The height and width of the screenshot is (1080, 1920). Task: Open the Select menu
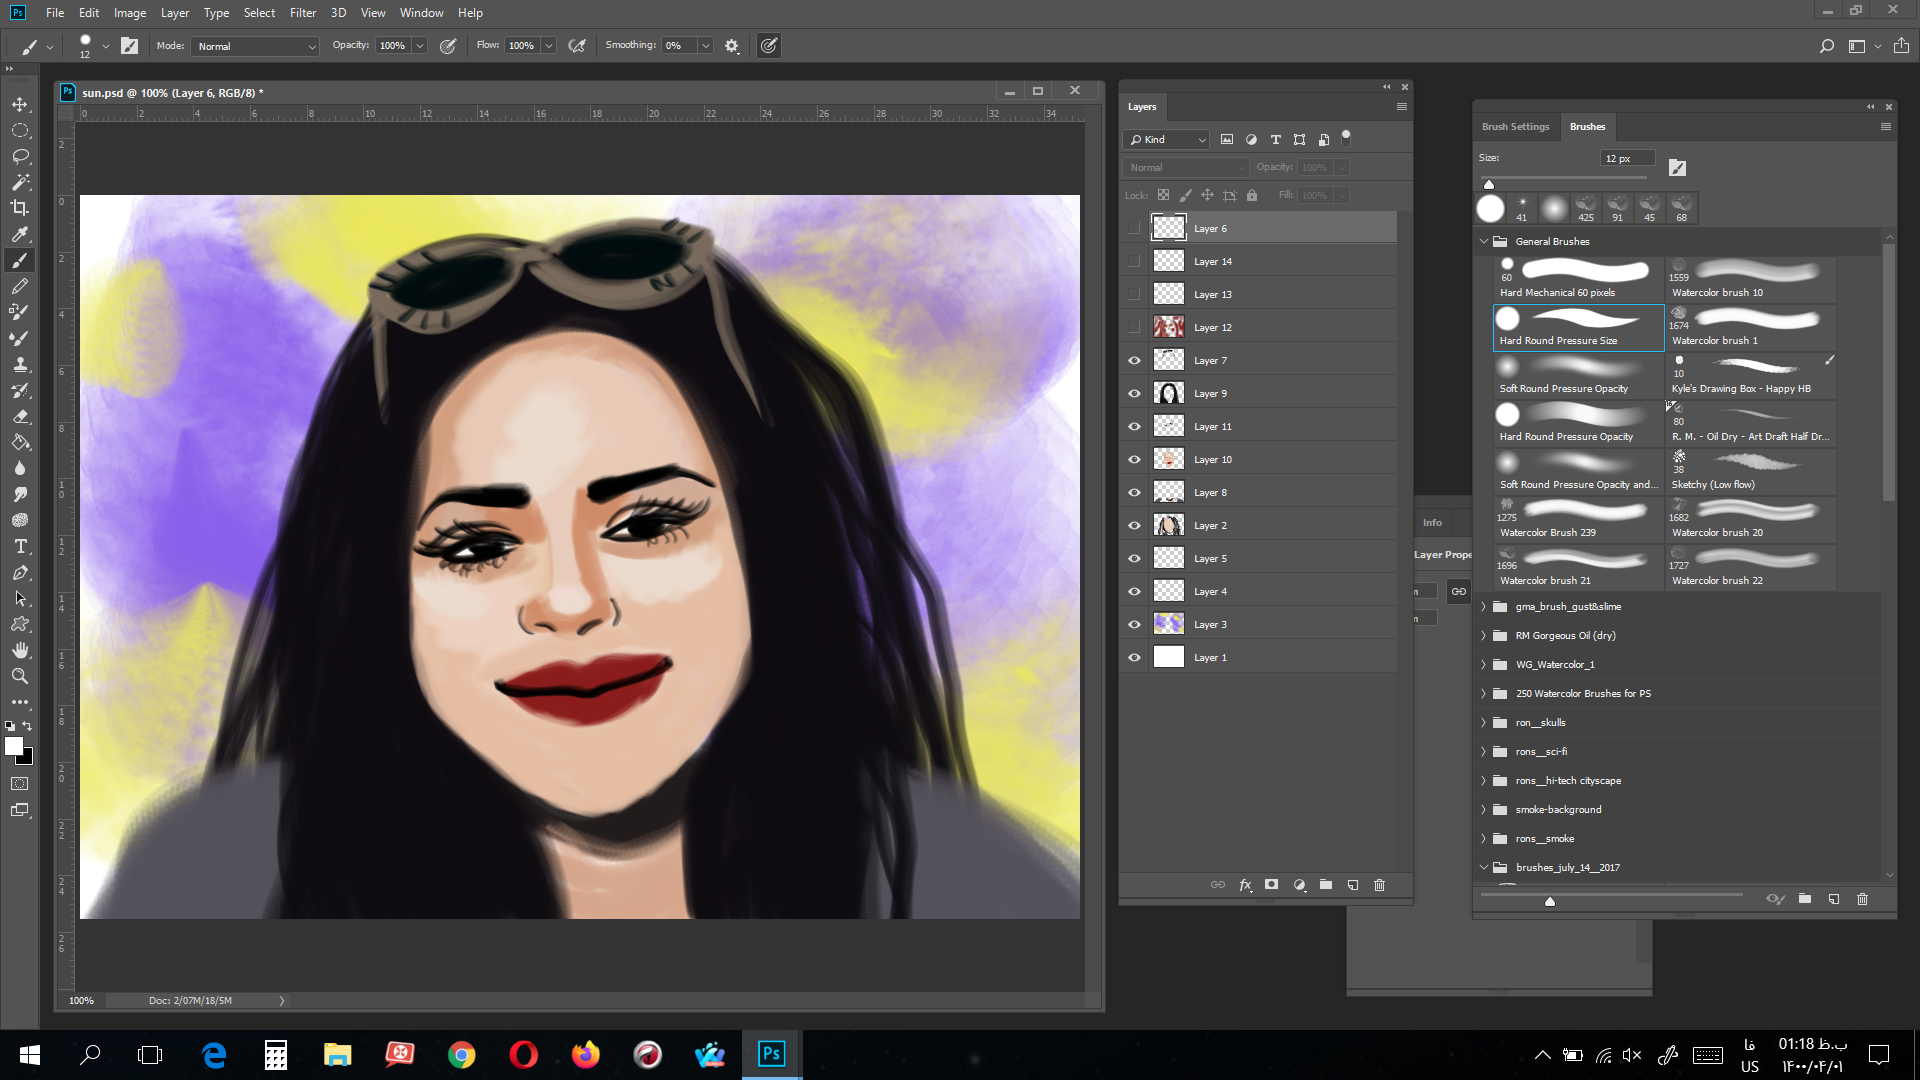(259, 13)
